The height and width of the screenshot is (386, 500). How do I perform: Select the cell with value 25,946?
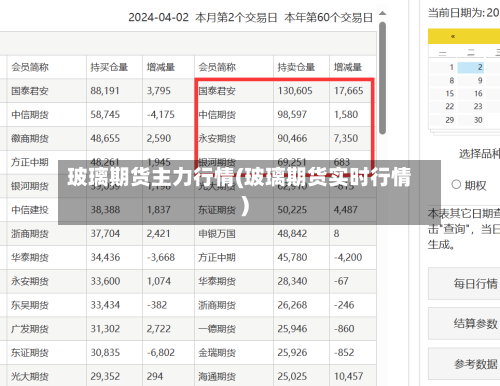(x=302, y=329)
